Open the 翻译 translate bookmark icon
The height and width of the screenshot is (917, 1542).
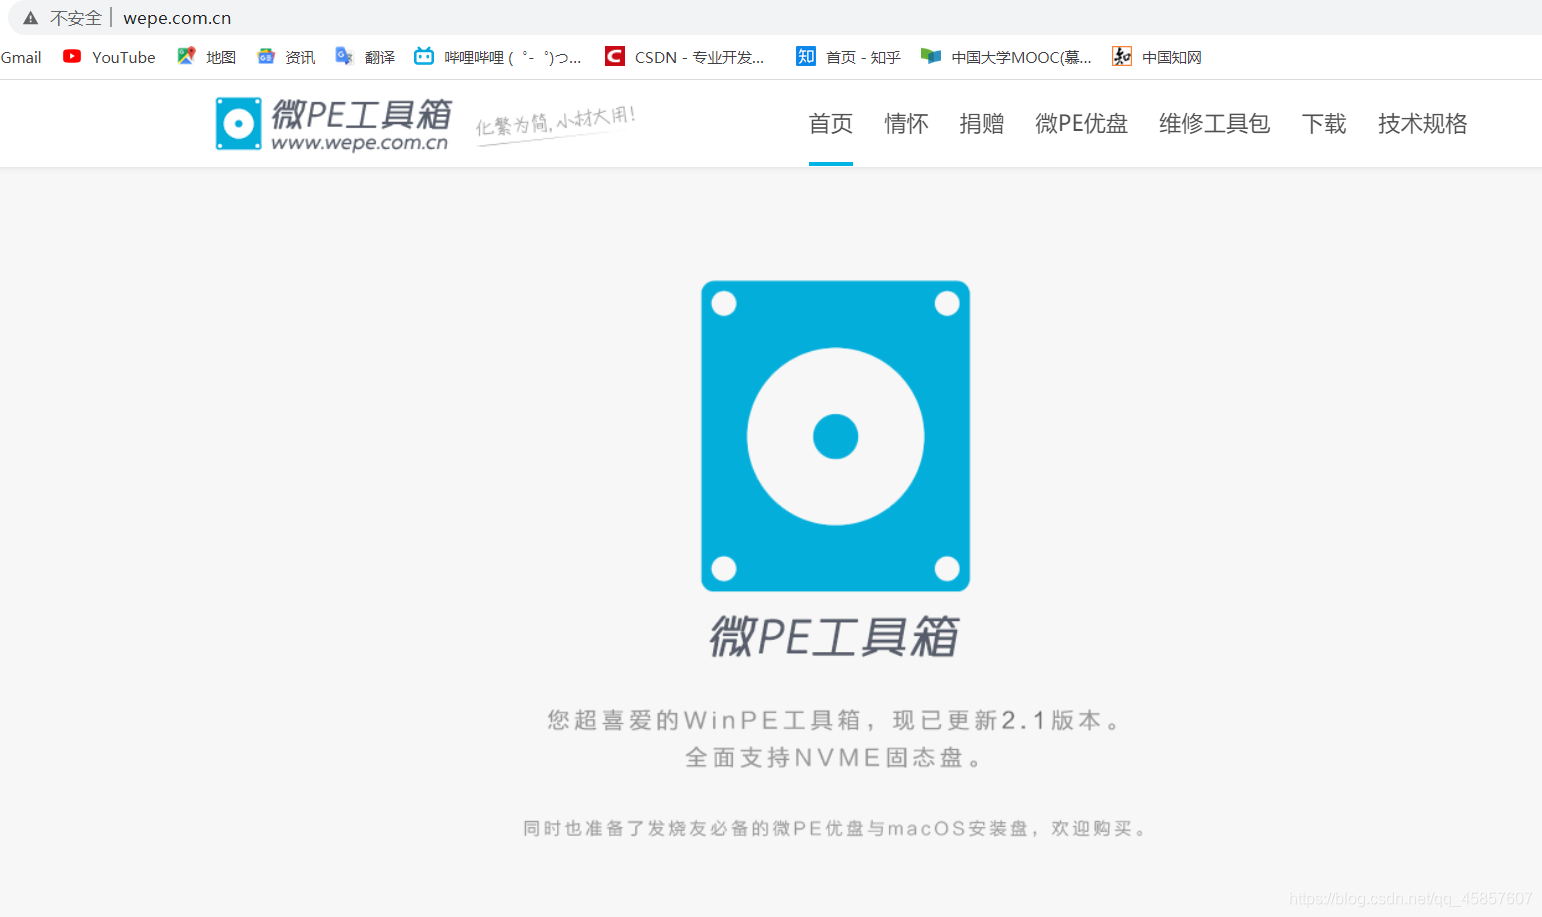344,56
